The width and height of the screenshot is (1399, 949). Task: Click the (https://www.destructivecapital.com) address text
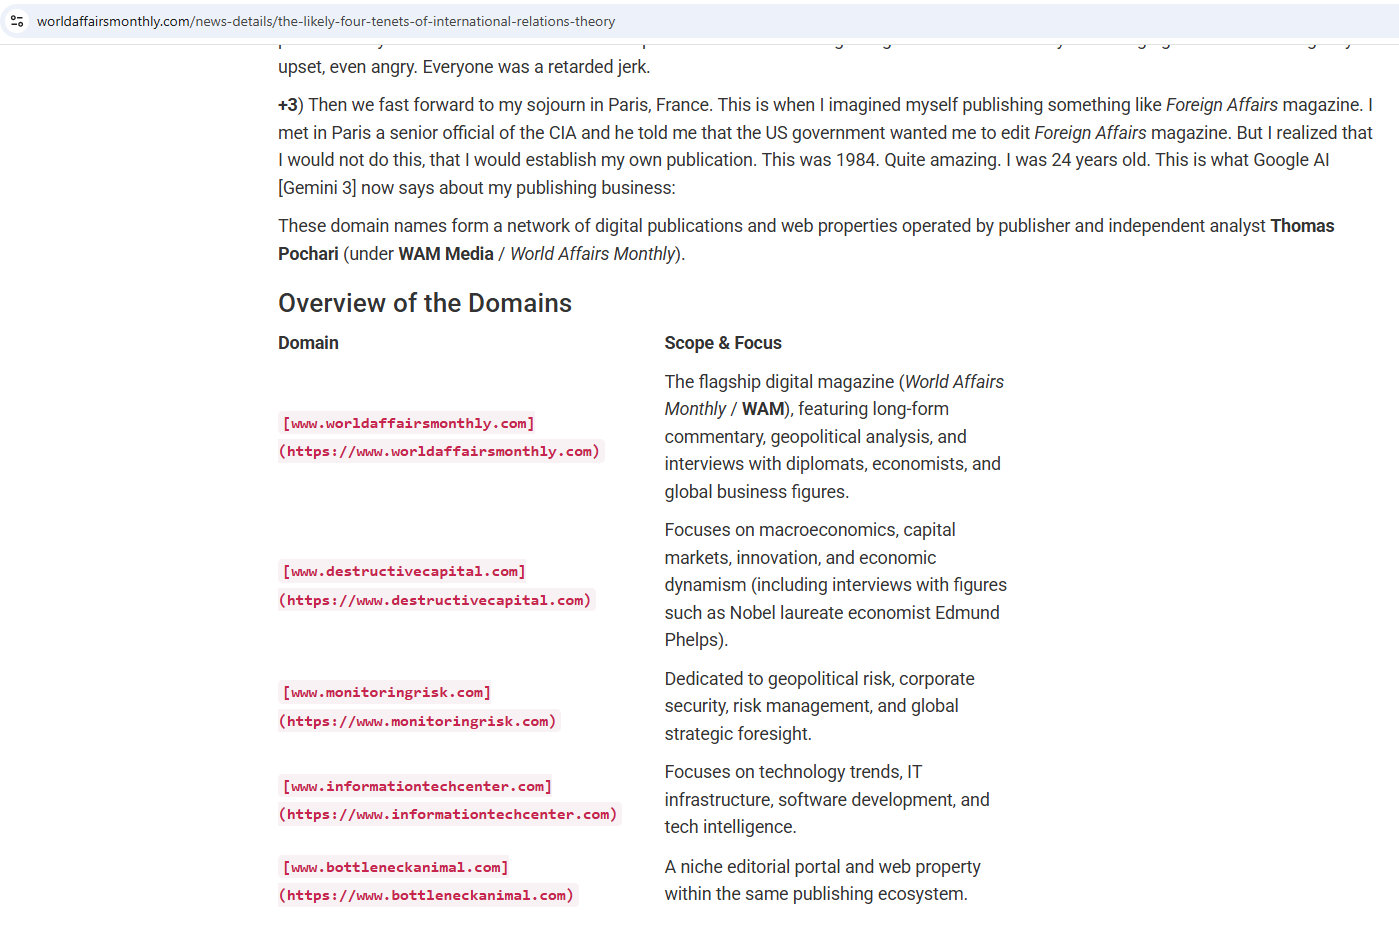[437, 600]
